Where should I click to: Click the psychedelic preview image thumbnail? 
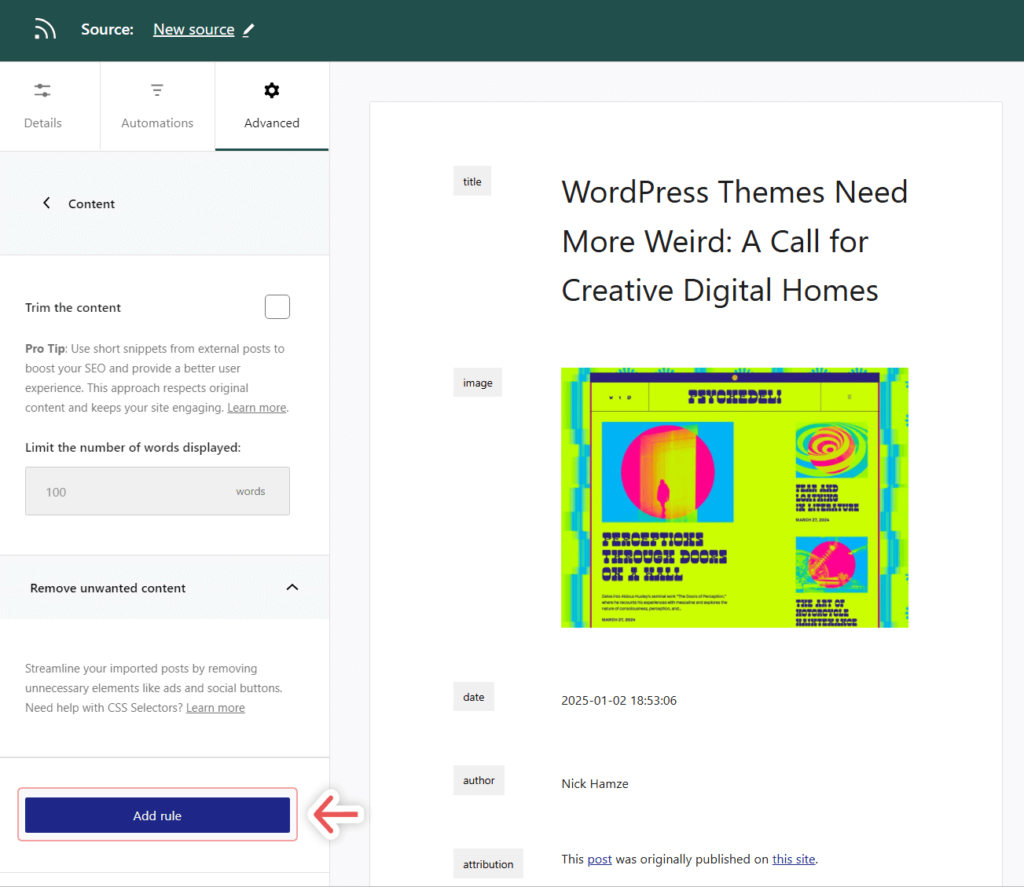coord(735,497)
